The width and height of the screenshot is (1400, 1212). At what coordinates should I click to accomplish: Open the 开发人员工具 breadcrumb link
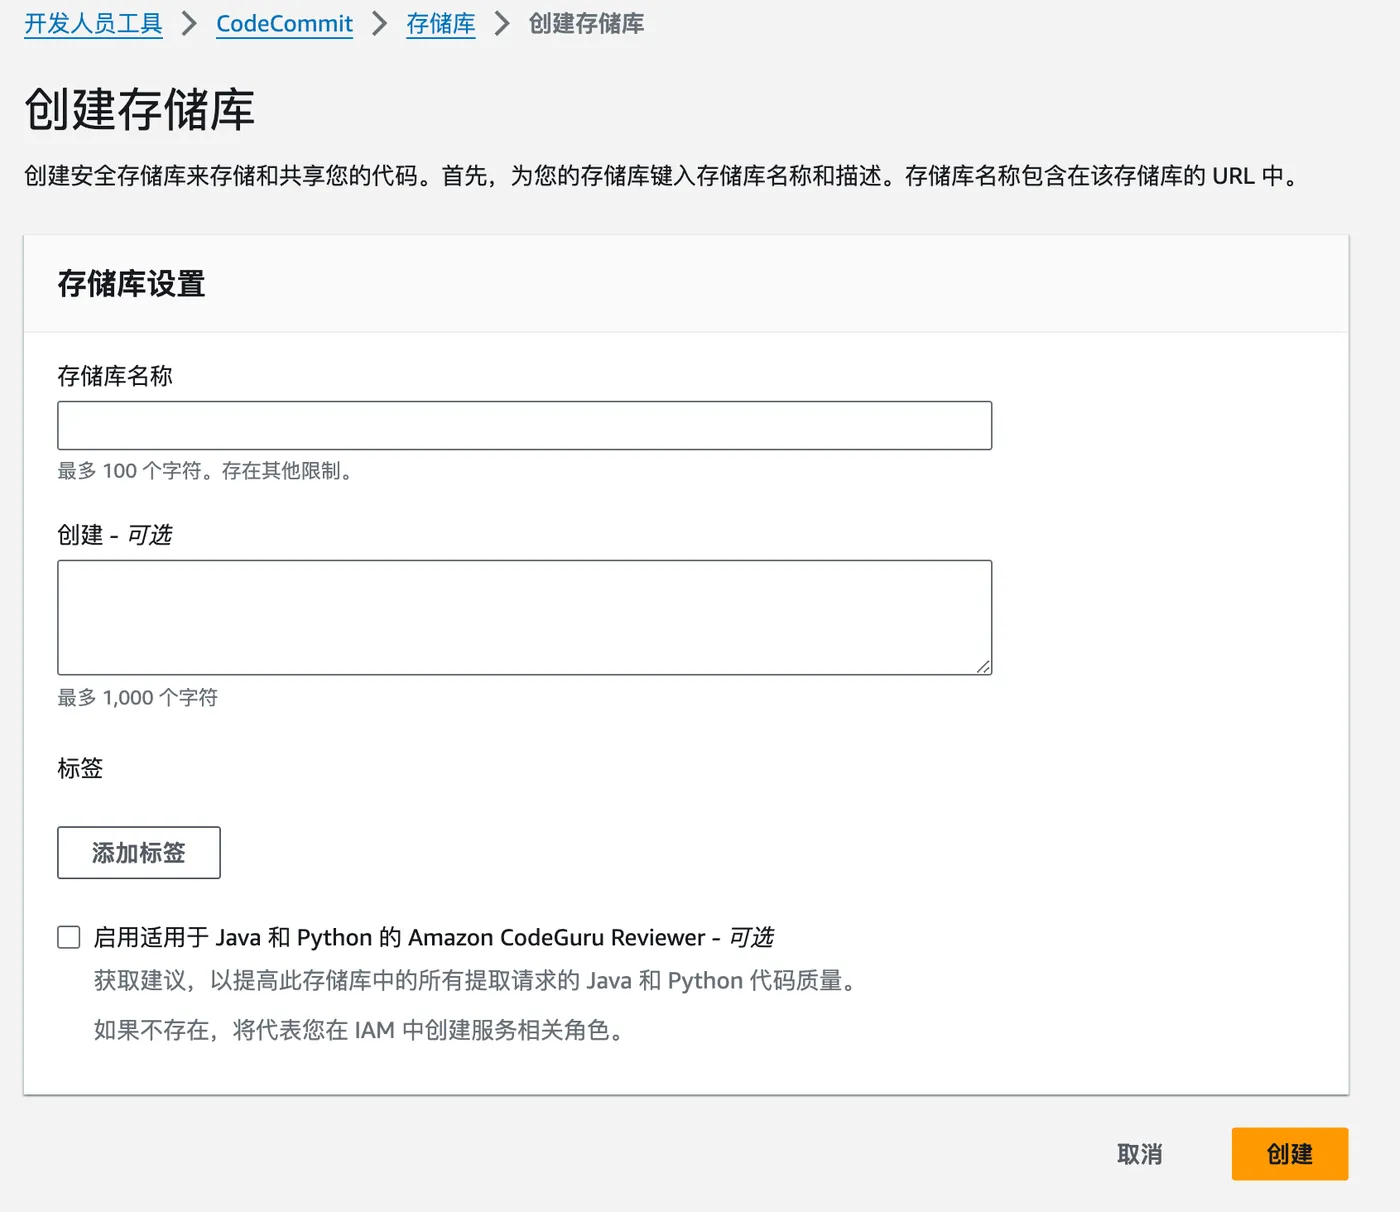[93, 24]
